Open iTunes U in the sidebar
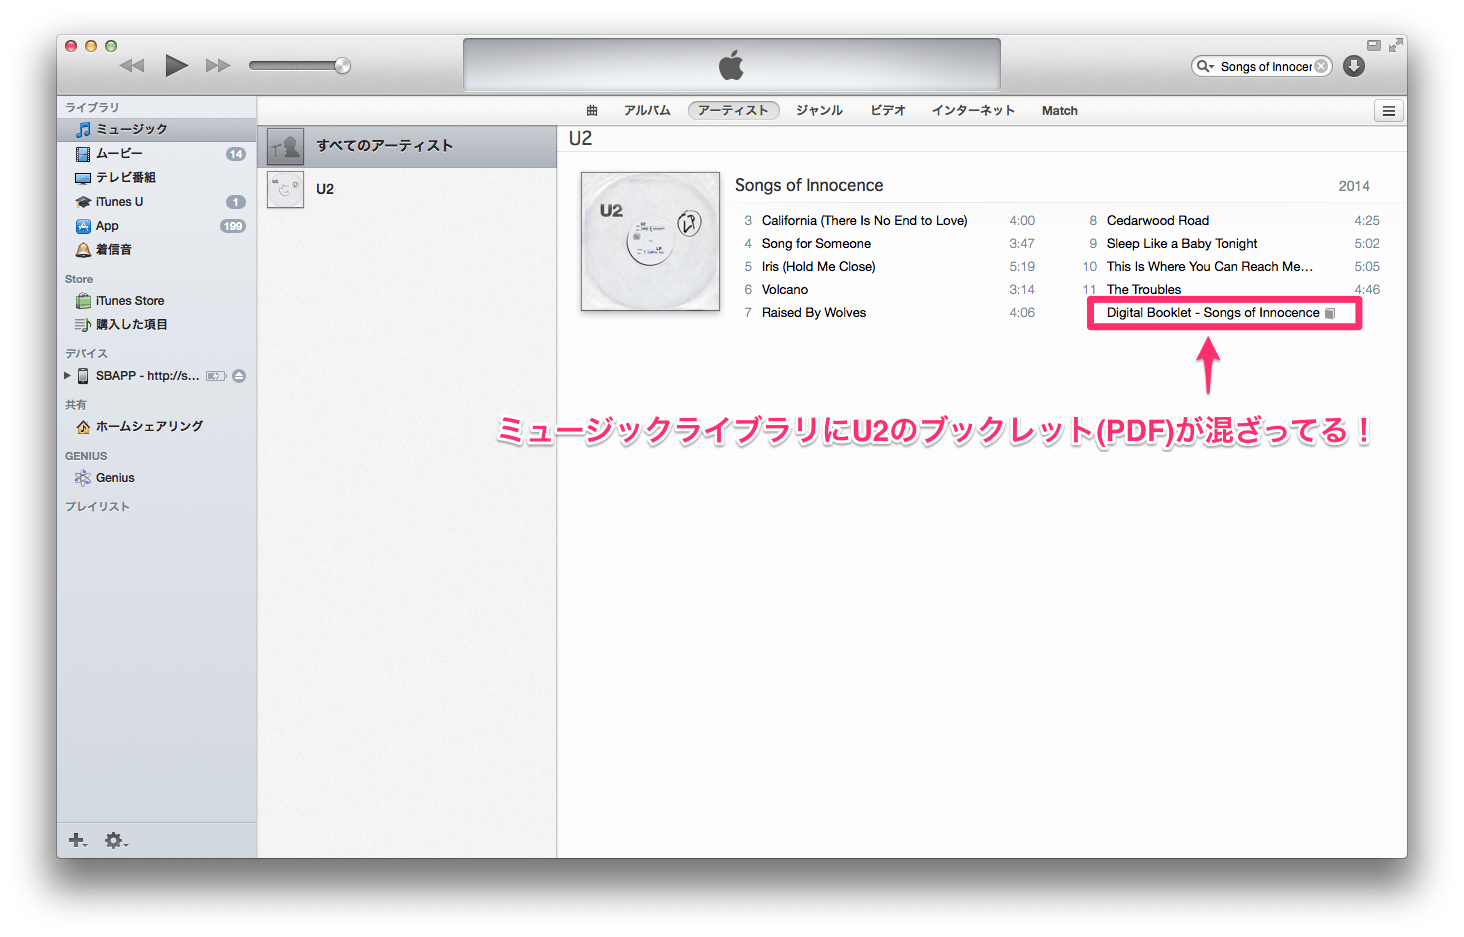The height and width of the screenshot is (937, 1464). point(157,201)
